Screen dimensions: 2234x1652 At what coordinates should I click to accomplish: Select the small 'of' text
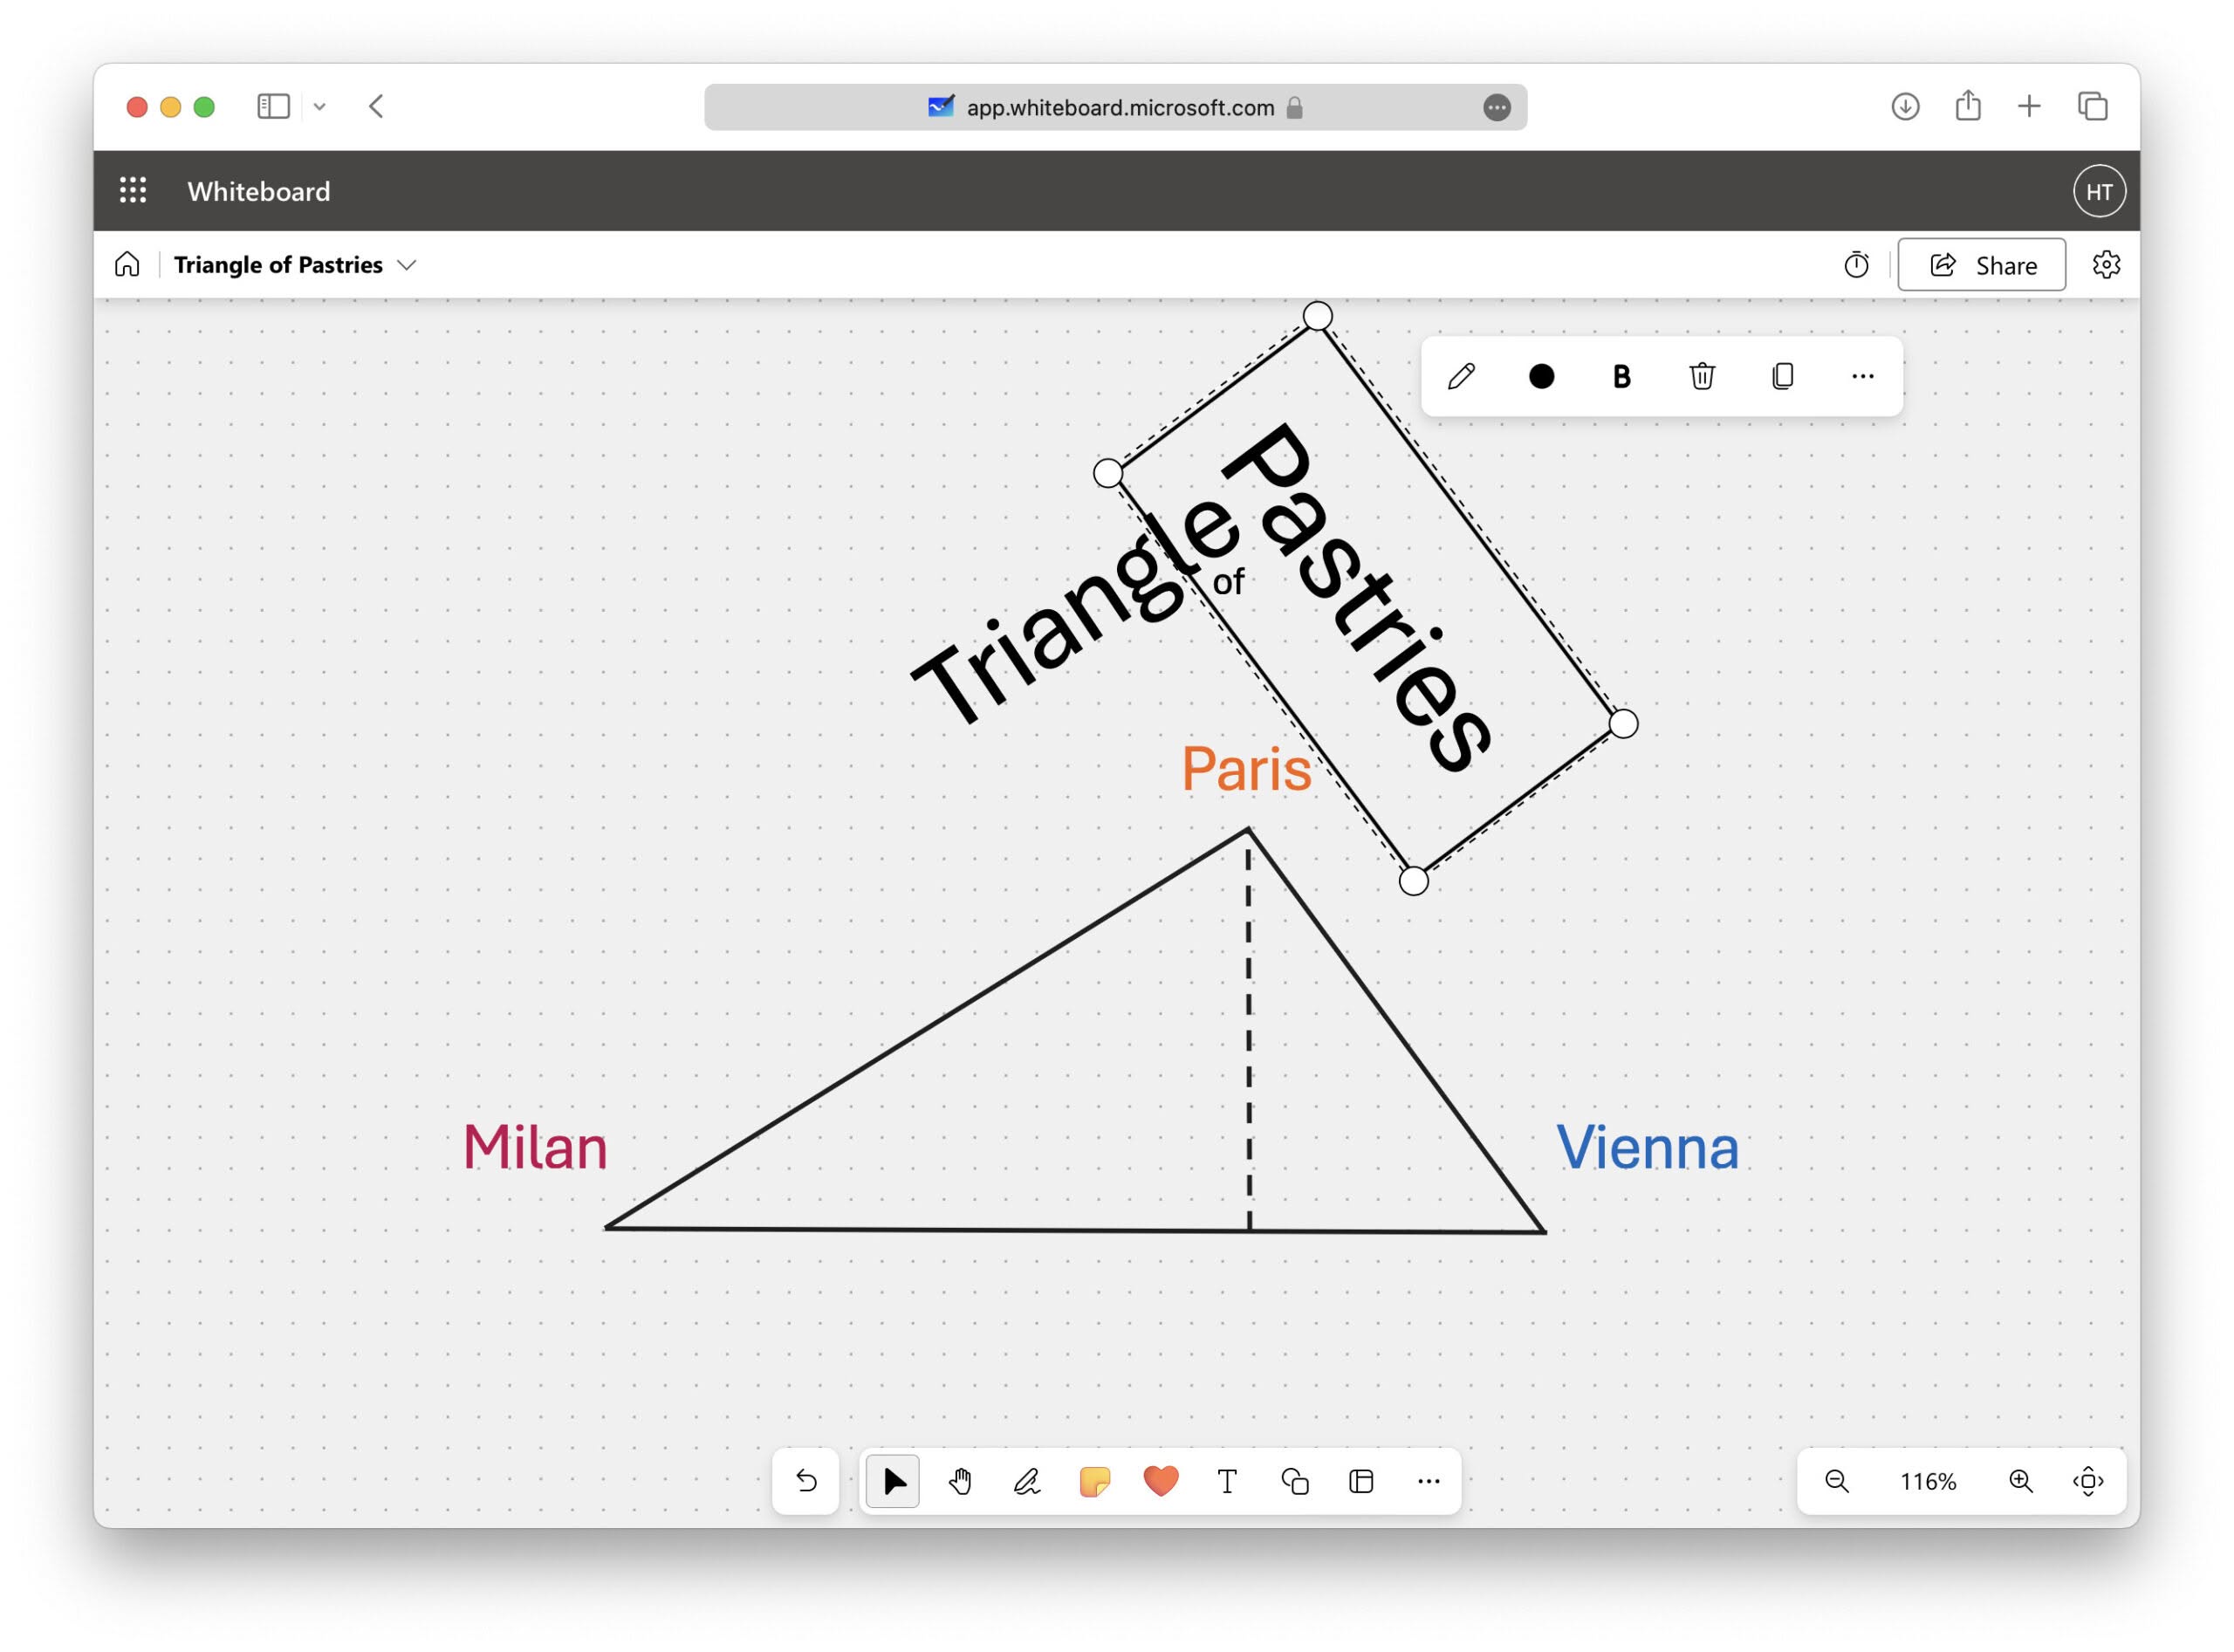1228,581
